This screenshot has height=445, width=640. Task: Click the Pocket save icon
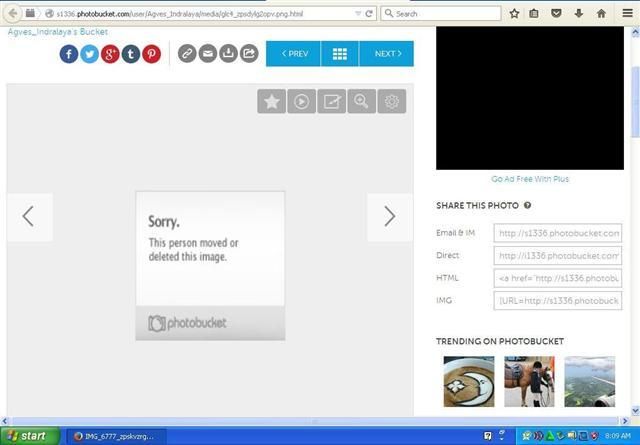tap(556, 13)
